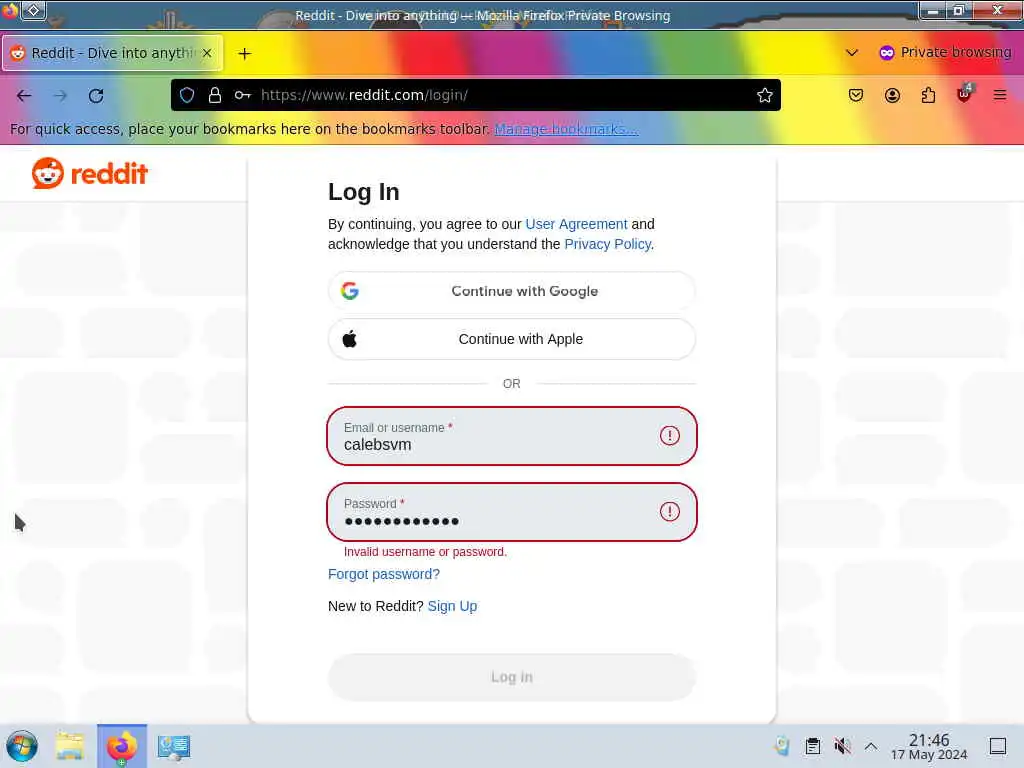The image size is (1024, 768).
Task: Click the Private browsing indicator
Action: (945, 52)
